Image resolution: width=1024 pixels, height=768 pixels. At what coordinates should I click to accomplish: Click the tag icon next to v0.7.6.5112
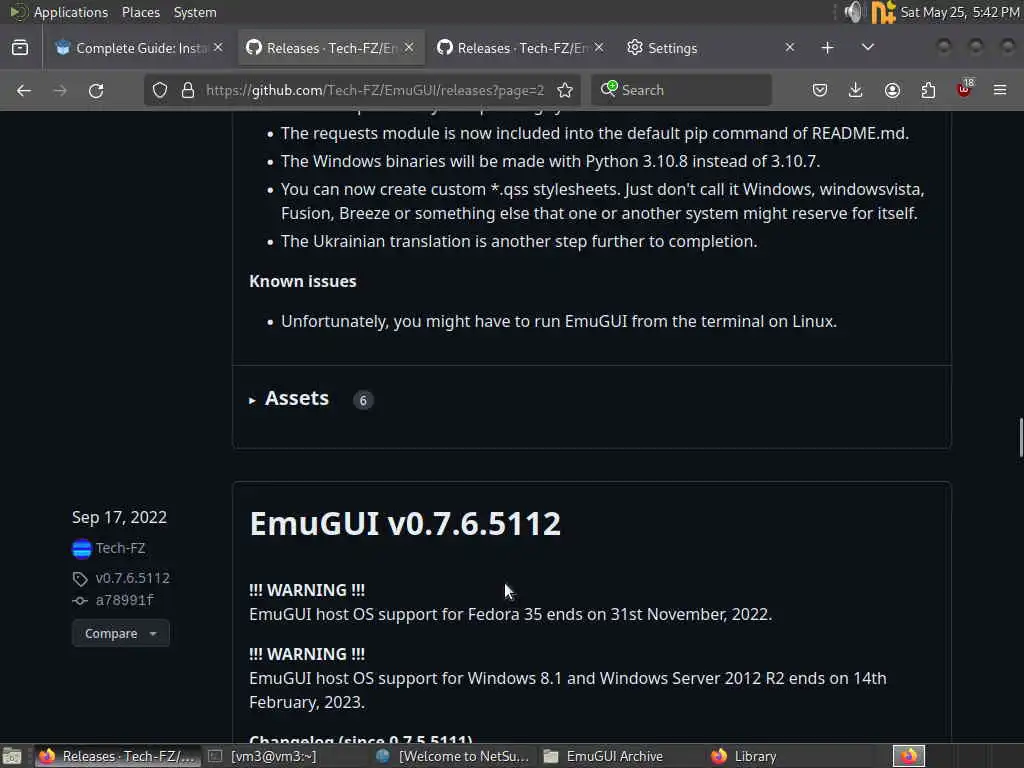tap(80, 579)
